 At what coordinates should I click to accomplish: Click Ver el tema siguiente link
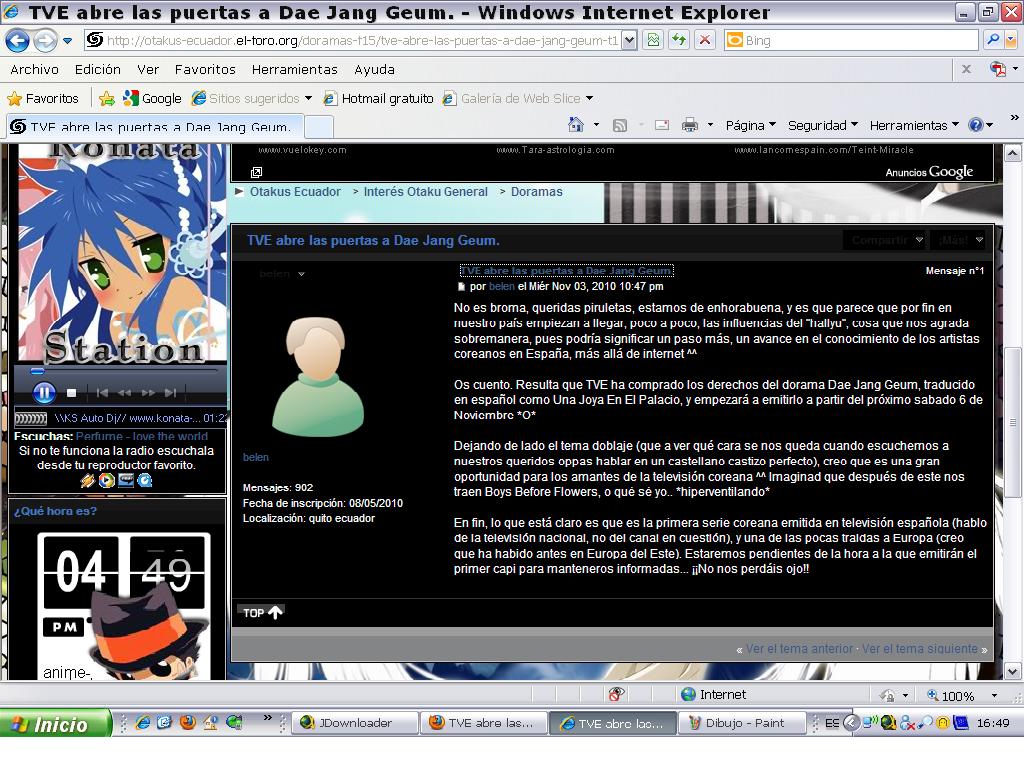(x=920, y=649)
